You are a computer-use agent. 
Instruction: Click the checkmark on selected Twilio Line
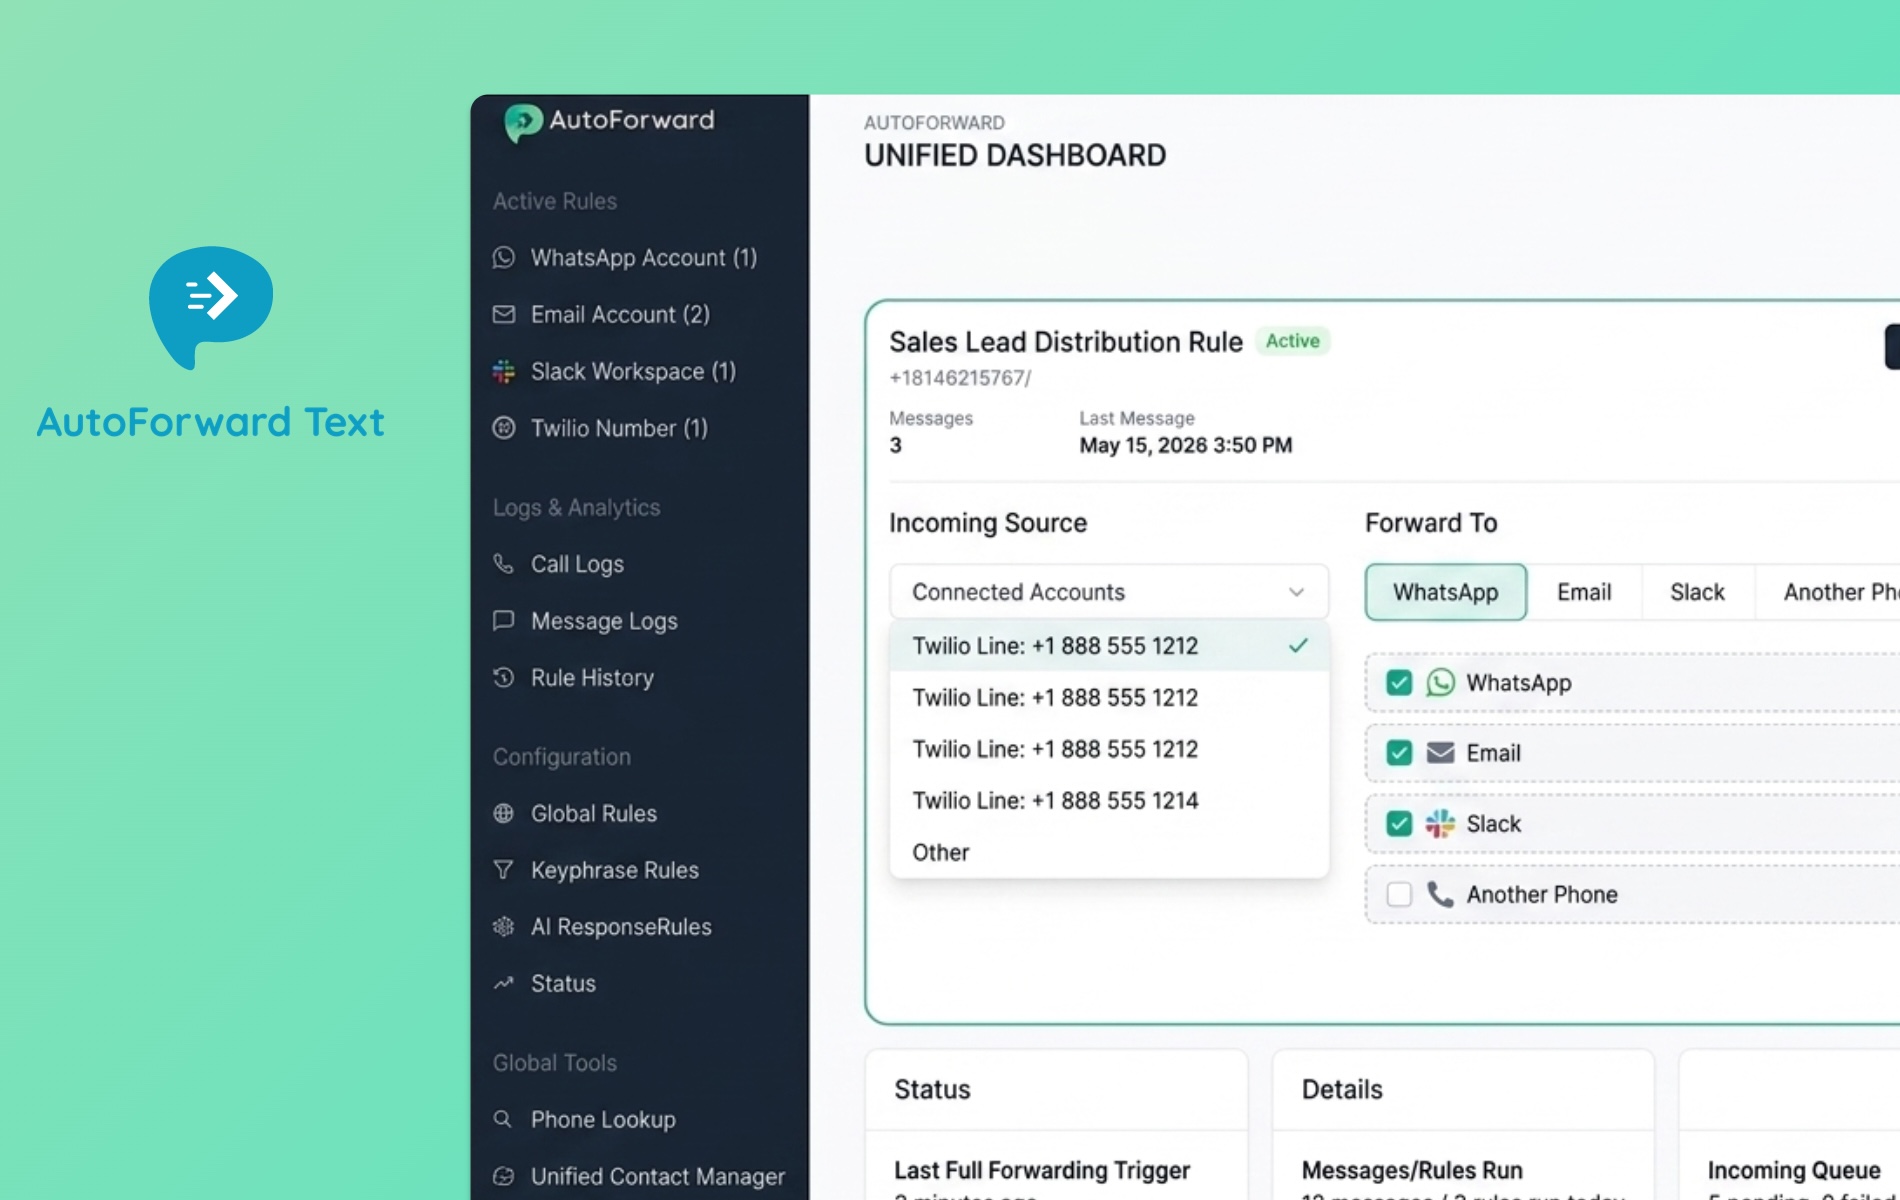point(1298,646)
